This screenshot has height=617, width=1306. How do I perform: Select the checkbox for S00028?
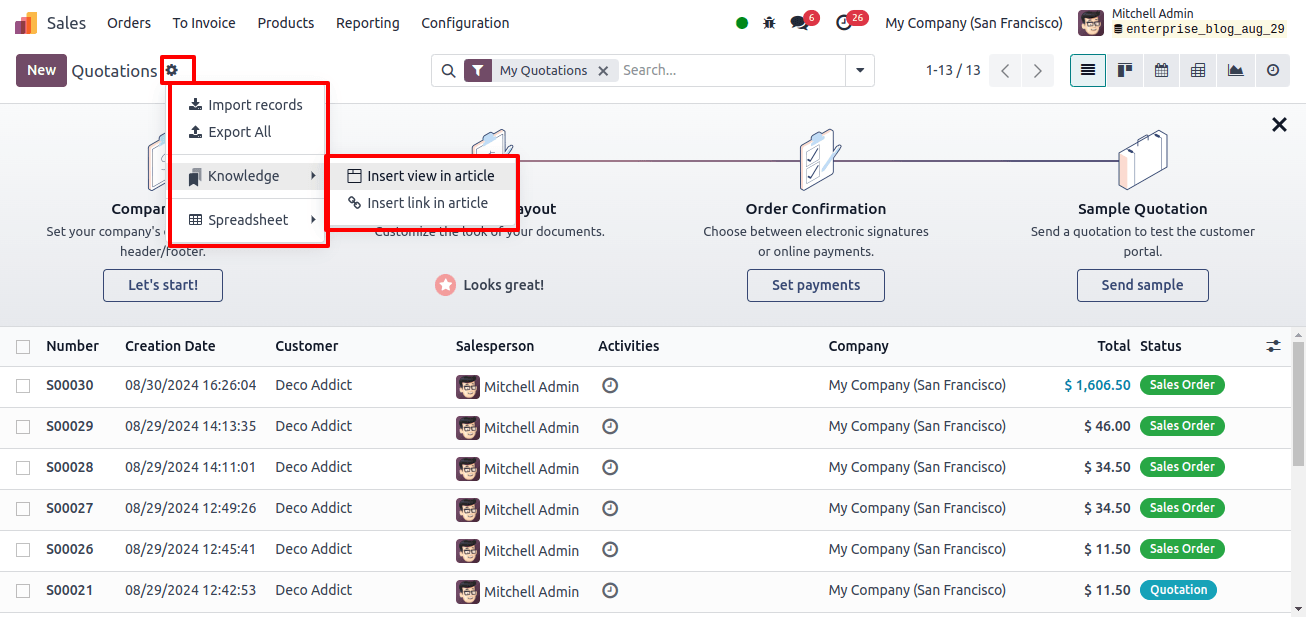23,468
